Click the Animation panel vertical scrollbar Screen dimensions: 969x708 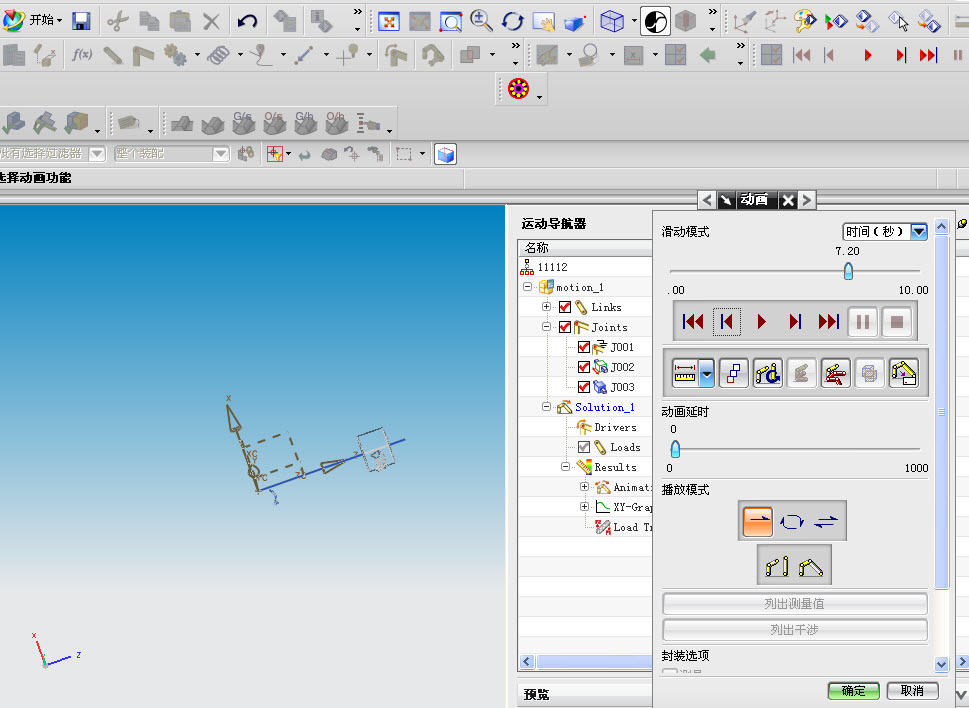point(942,412)
